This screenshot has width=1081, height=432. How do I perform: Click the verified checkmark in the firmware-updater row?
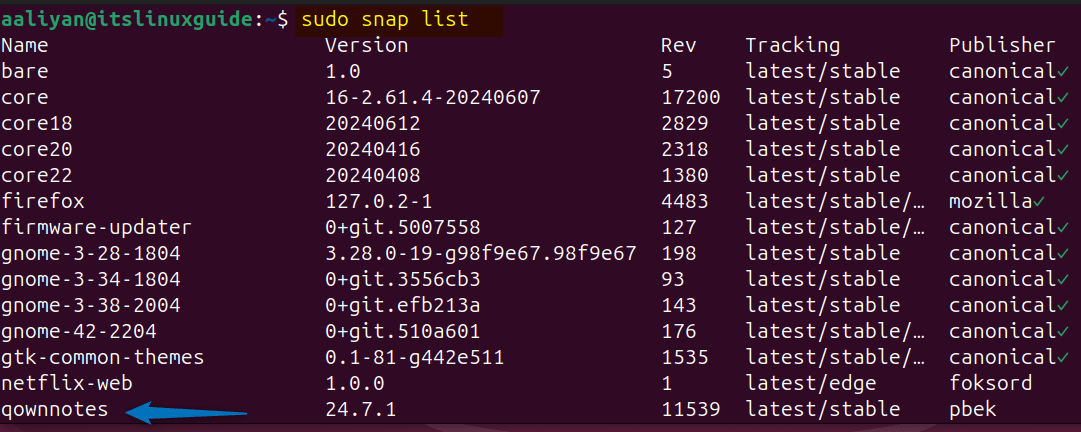(x=1062, y=228)
